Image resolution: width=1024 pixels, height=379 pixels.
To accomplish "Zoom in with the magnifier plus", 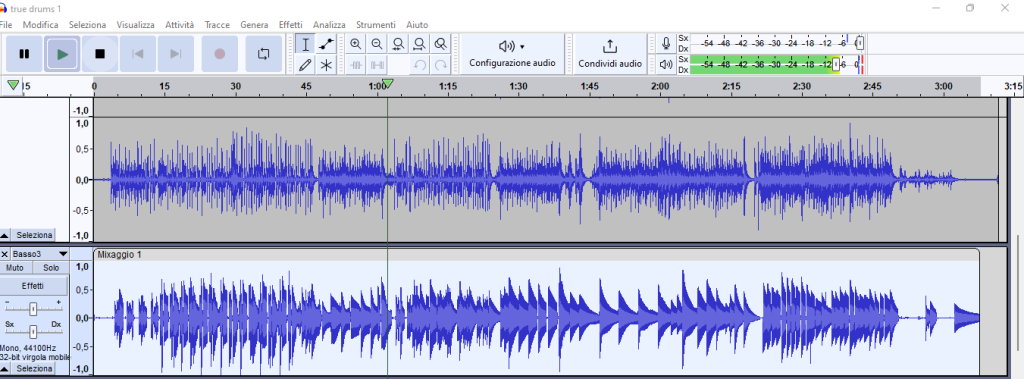I will point(356,44).
